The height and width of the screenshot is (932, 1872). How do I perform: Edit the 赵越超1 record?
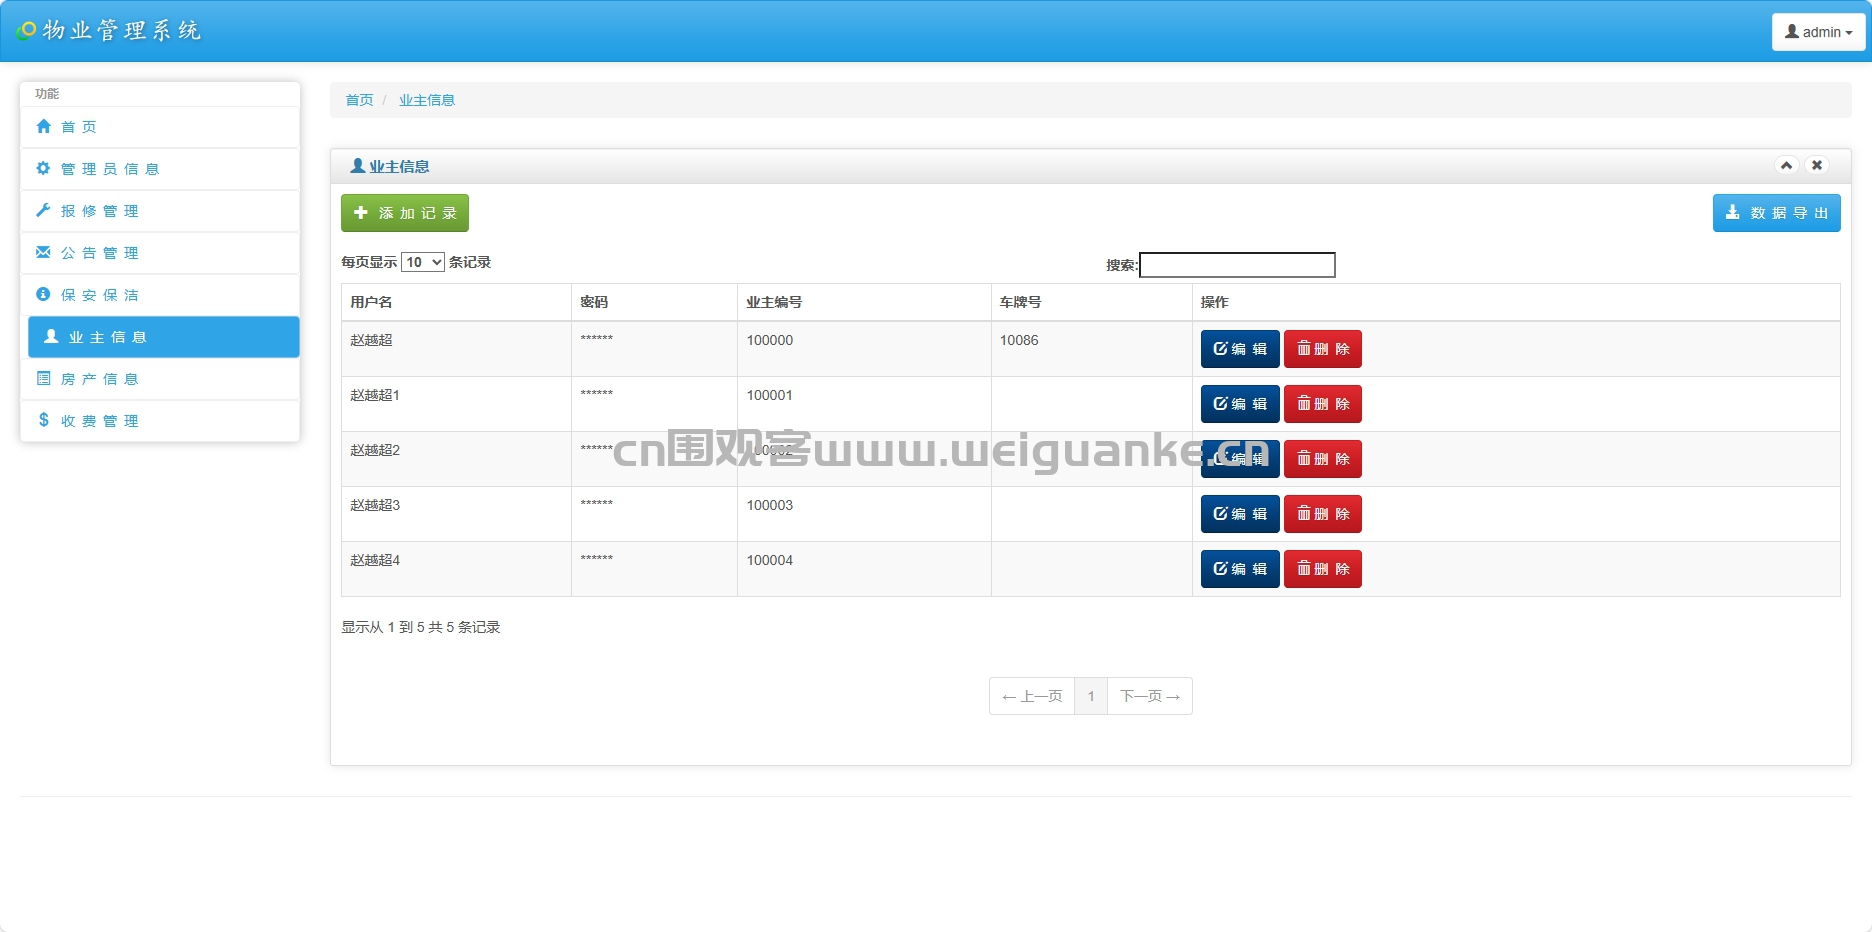click(1240, 404)
